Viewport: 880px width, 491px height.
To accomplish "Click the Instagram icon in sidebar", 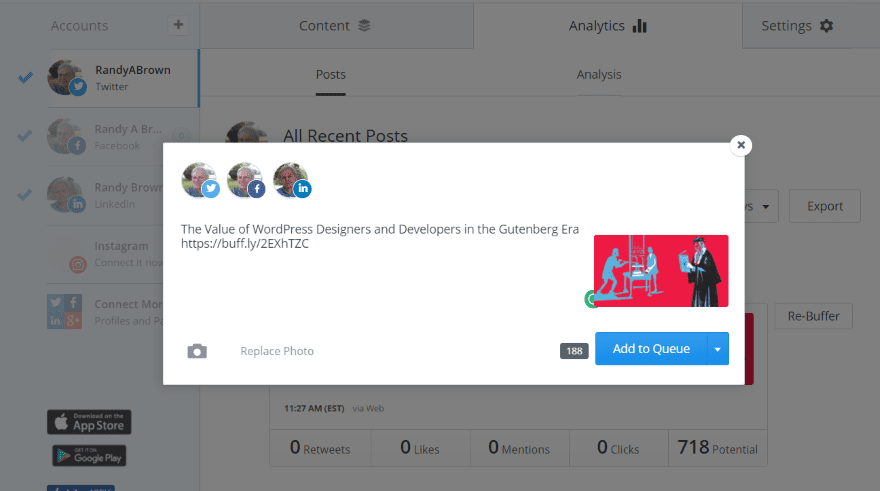I will pos(78,265).
